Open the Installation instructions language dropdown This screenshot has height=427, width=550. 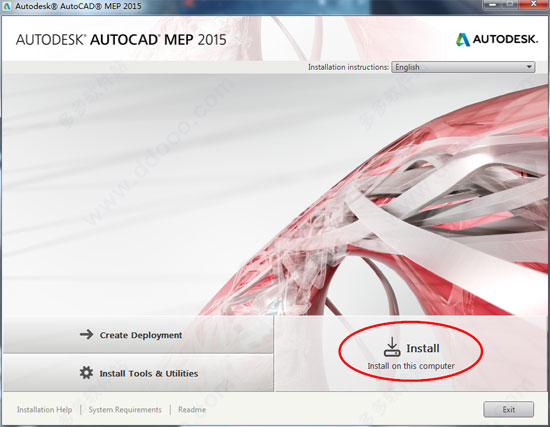tap(463, 67)
